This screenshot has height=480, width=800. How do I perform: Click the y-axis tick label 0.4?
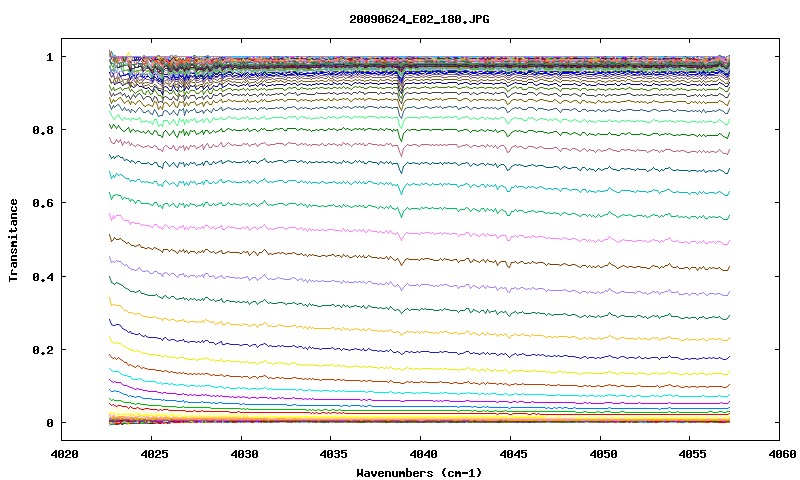(x=43, y=276)
